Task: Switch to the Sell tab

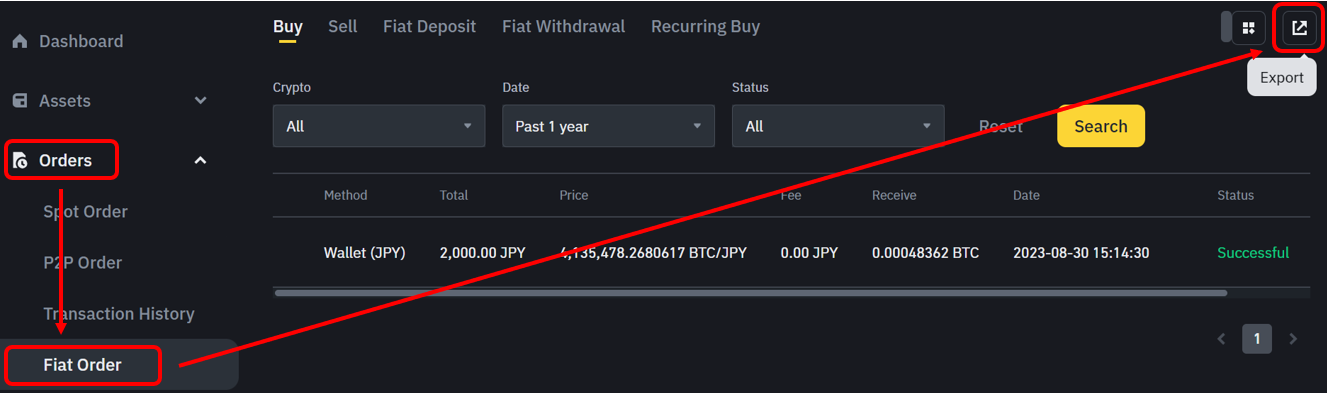Action: coord(342,26)
